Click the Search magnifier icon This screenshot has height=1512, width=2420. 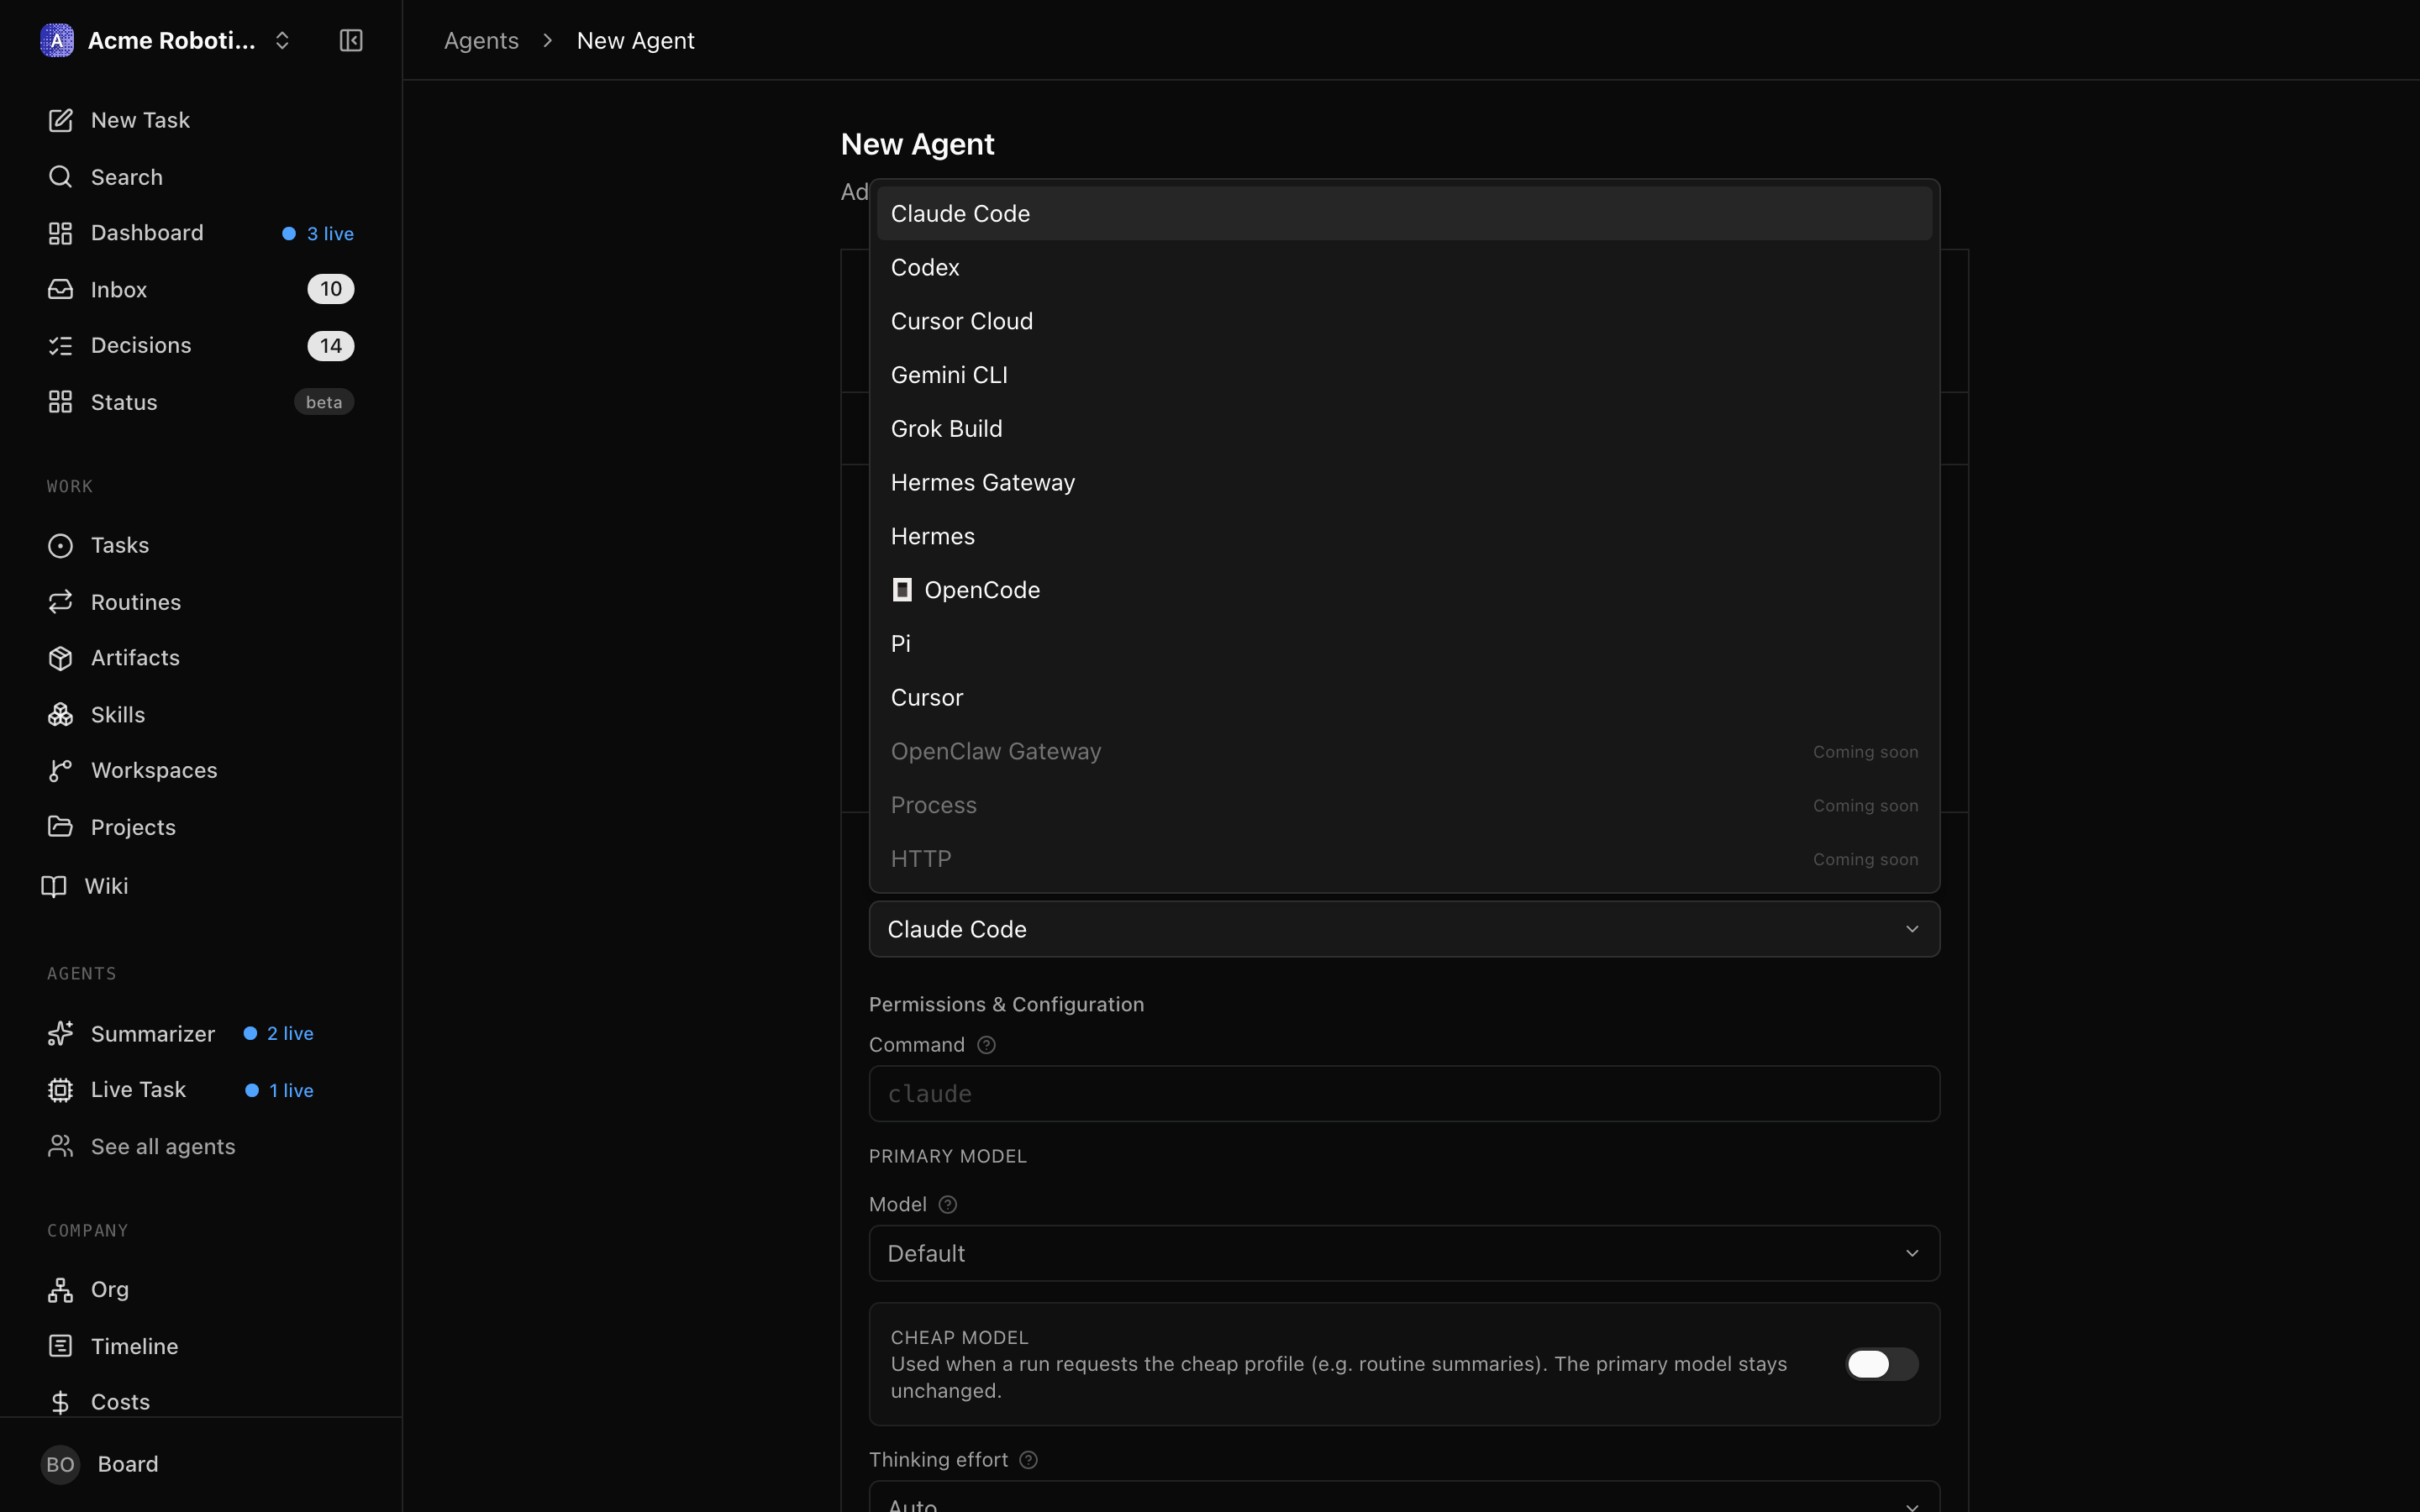(60, 177)
